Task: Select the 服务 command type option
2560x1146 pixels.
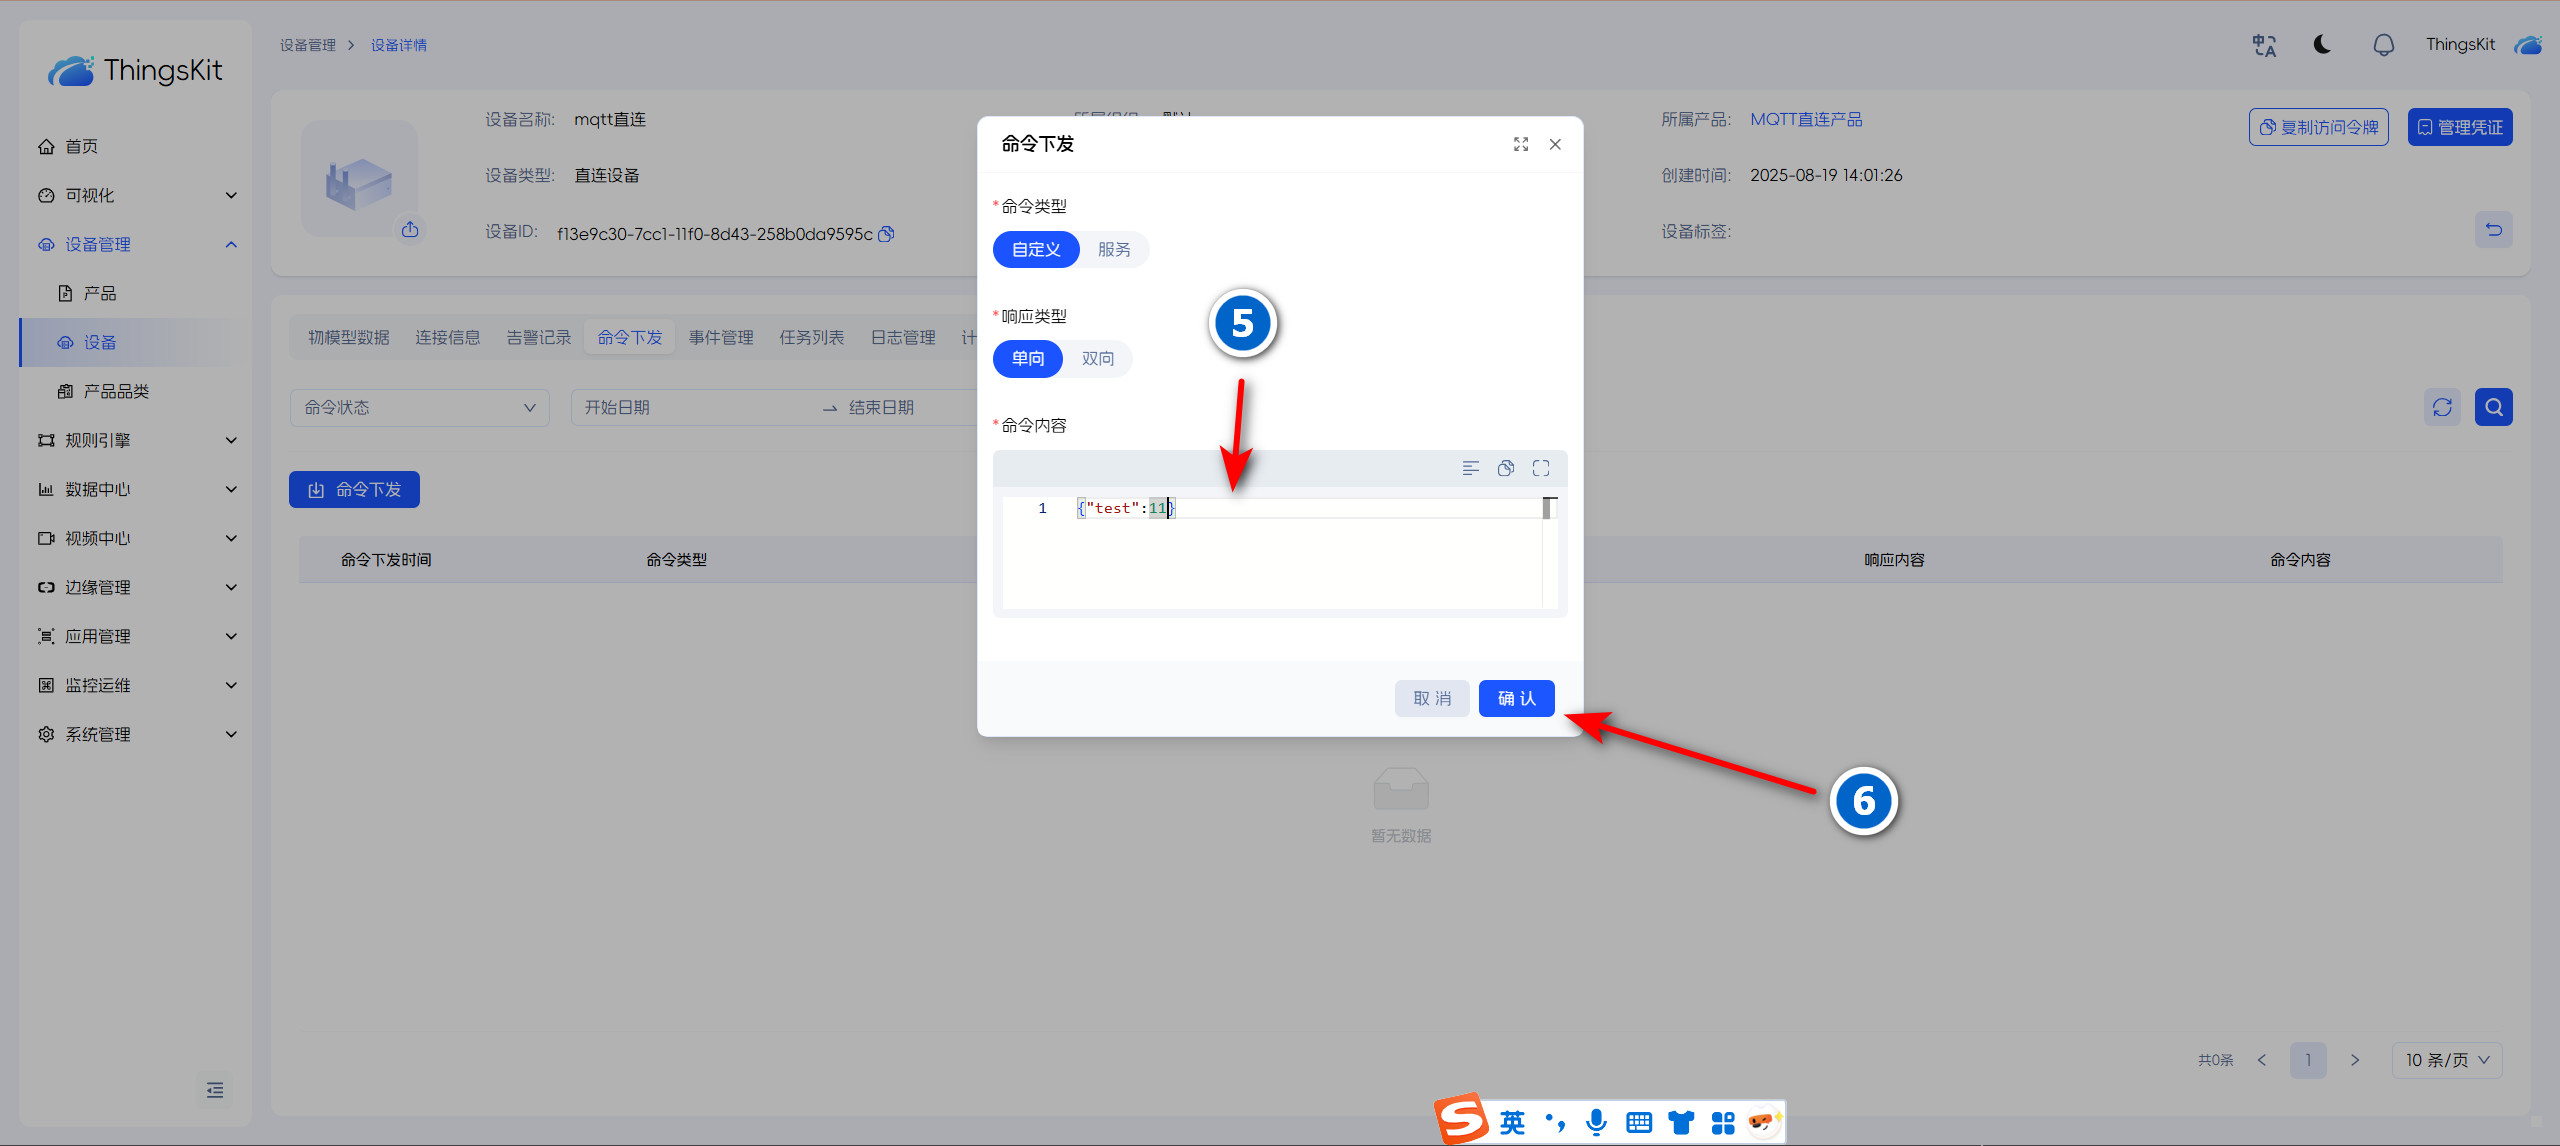Action: pyautogui.click(x=1114, y=249)
